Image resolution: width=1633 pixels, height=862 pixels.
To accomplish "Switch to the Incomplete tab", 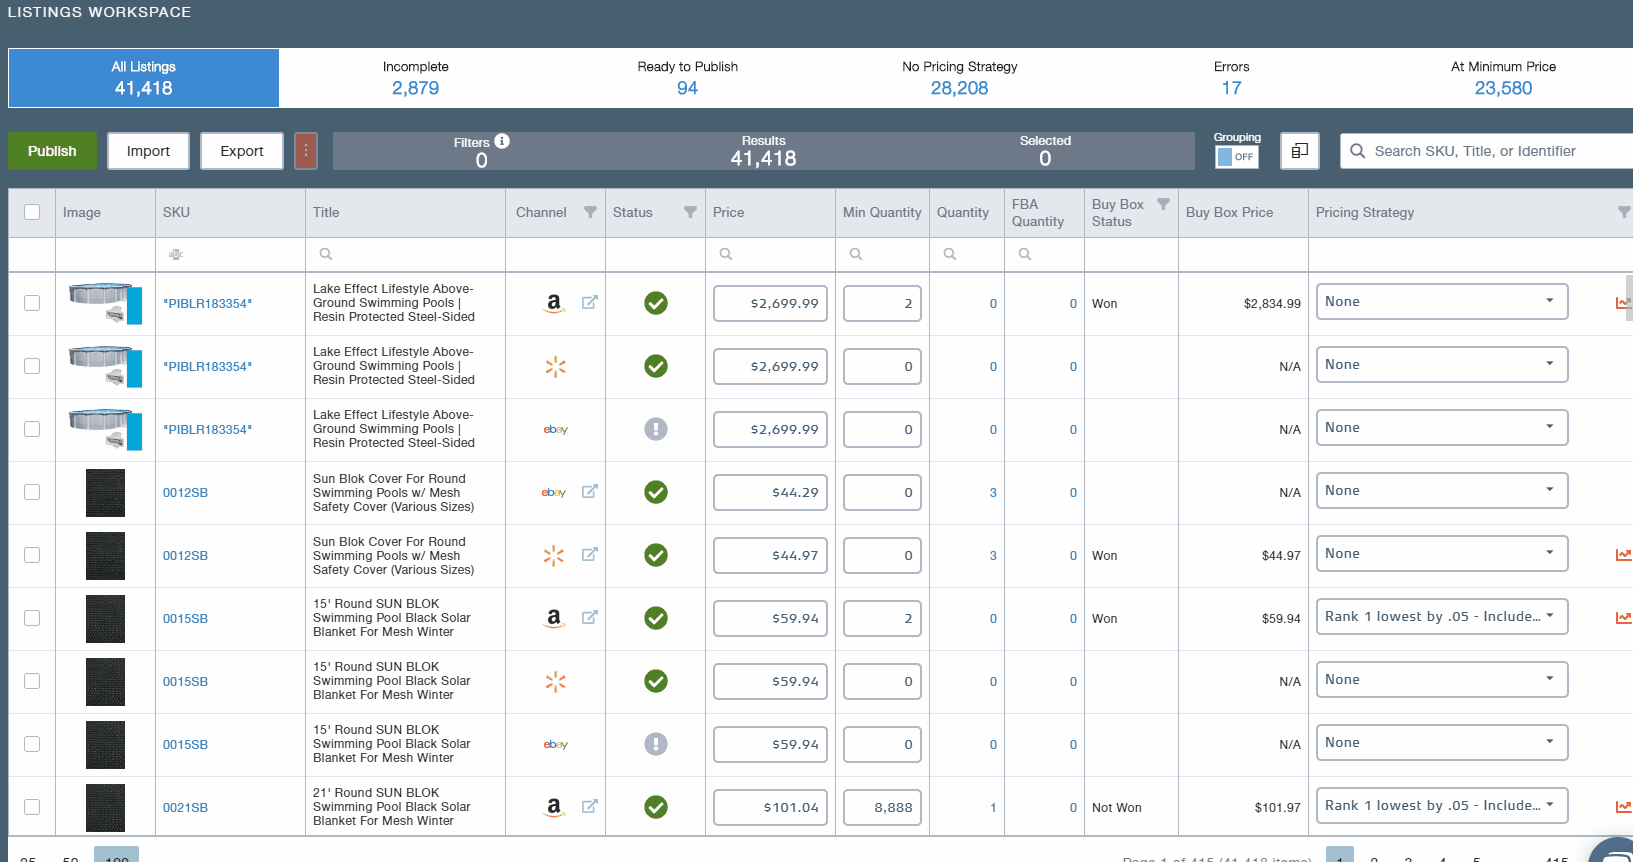I will 415,78.
